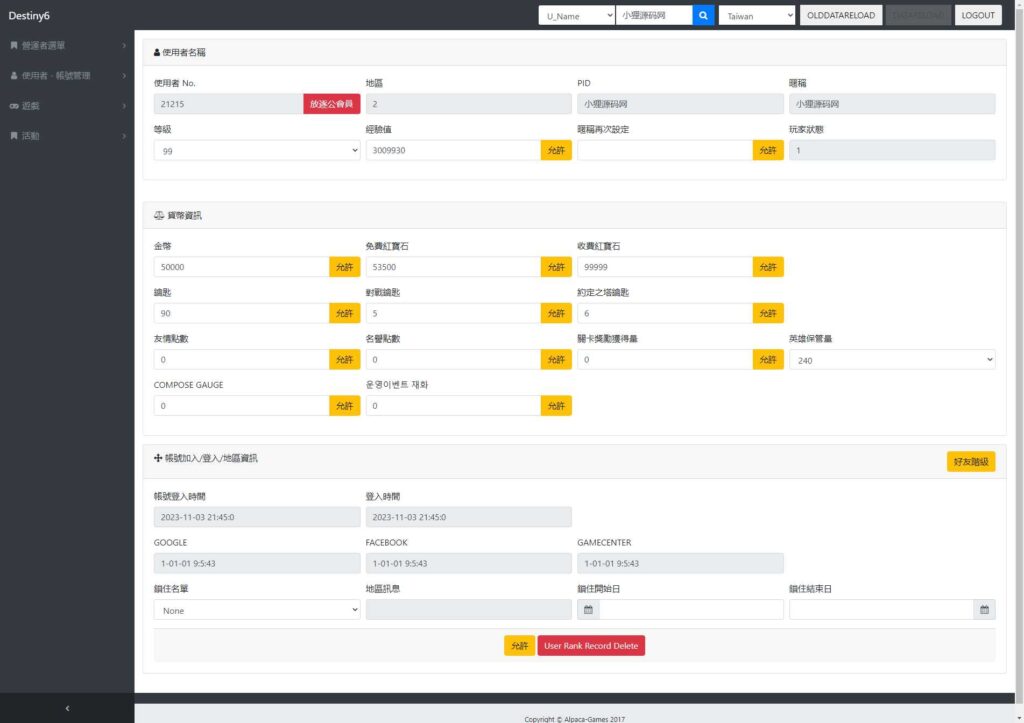This screenshot has width=1024, height=723.
Task: Click calendar icon for 鎖住結束日
Action: coord(984,609)
